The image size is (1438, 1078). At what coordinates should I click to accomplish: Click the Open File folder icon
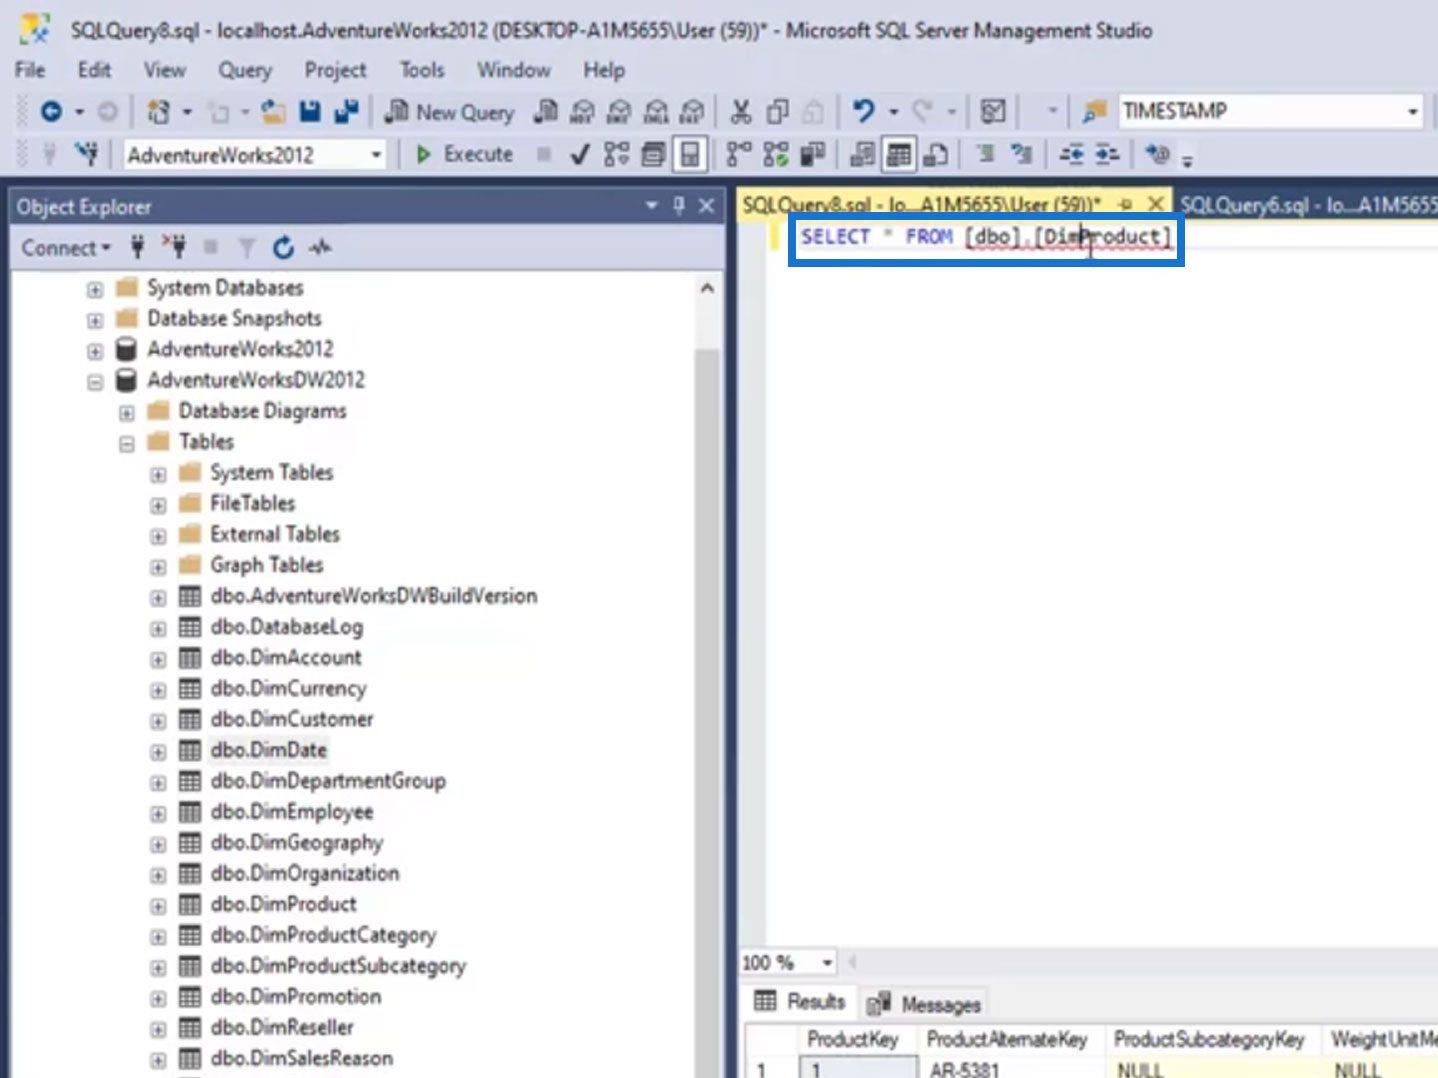[x=274, y=112]
